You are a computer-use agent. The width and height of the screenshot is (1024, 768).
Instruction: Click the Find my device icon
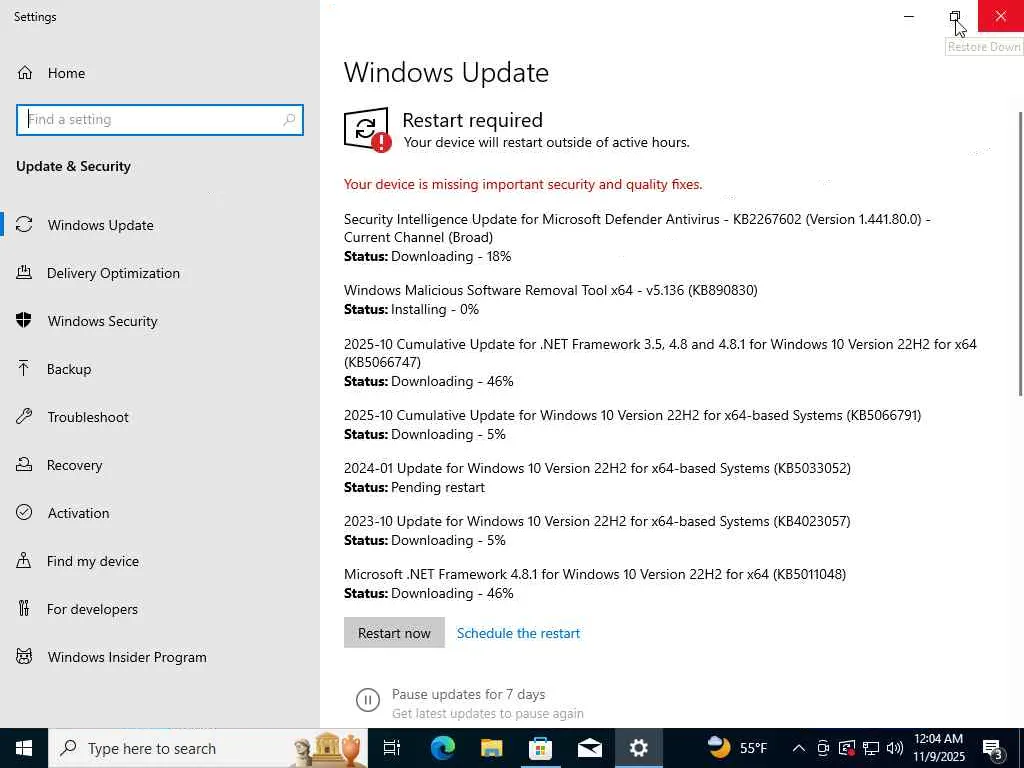pyautogui.click(x=24, y=560)
